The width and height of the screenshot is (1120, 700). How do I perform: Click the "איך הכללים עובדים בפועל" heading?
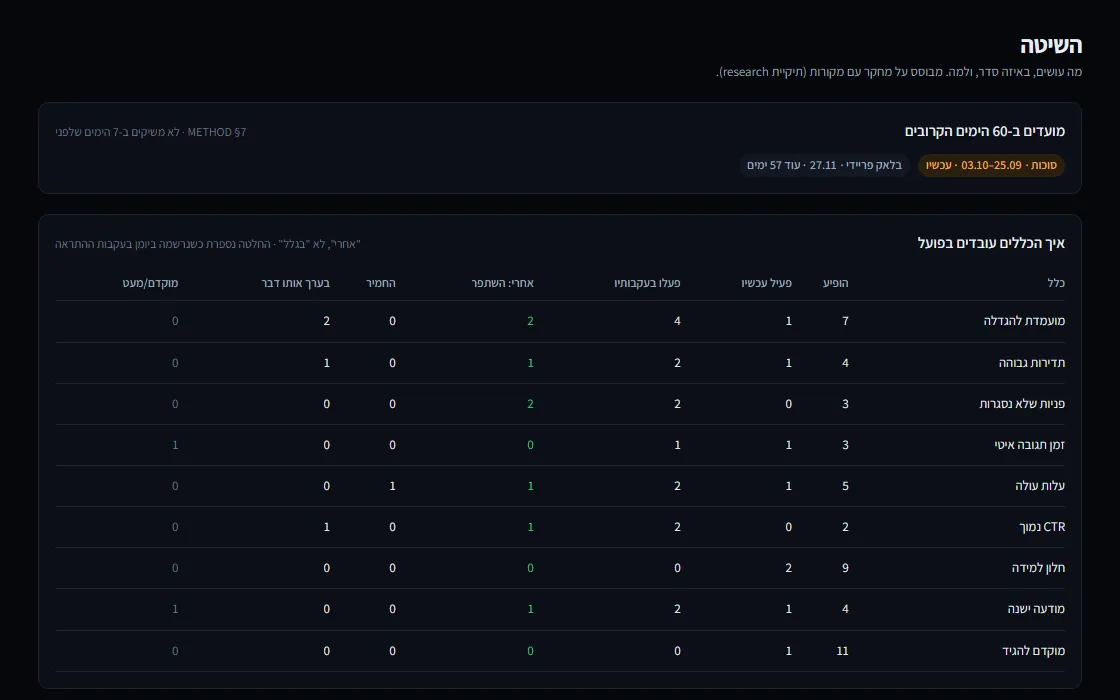coord(991,244)
